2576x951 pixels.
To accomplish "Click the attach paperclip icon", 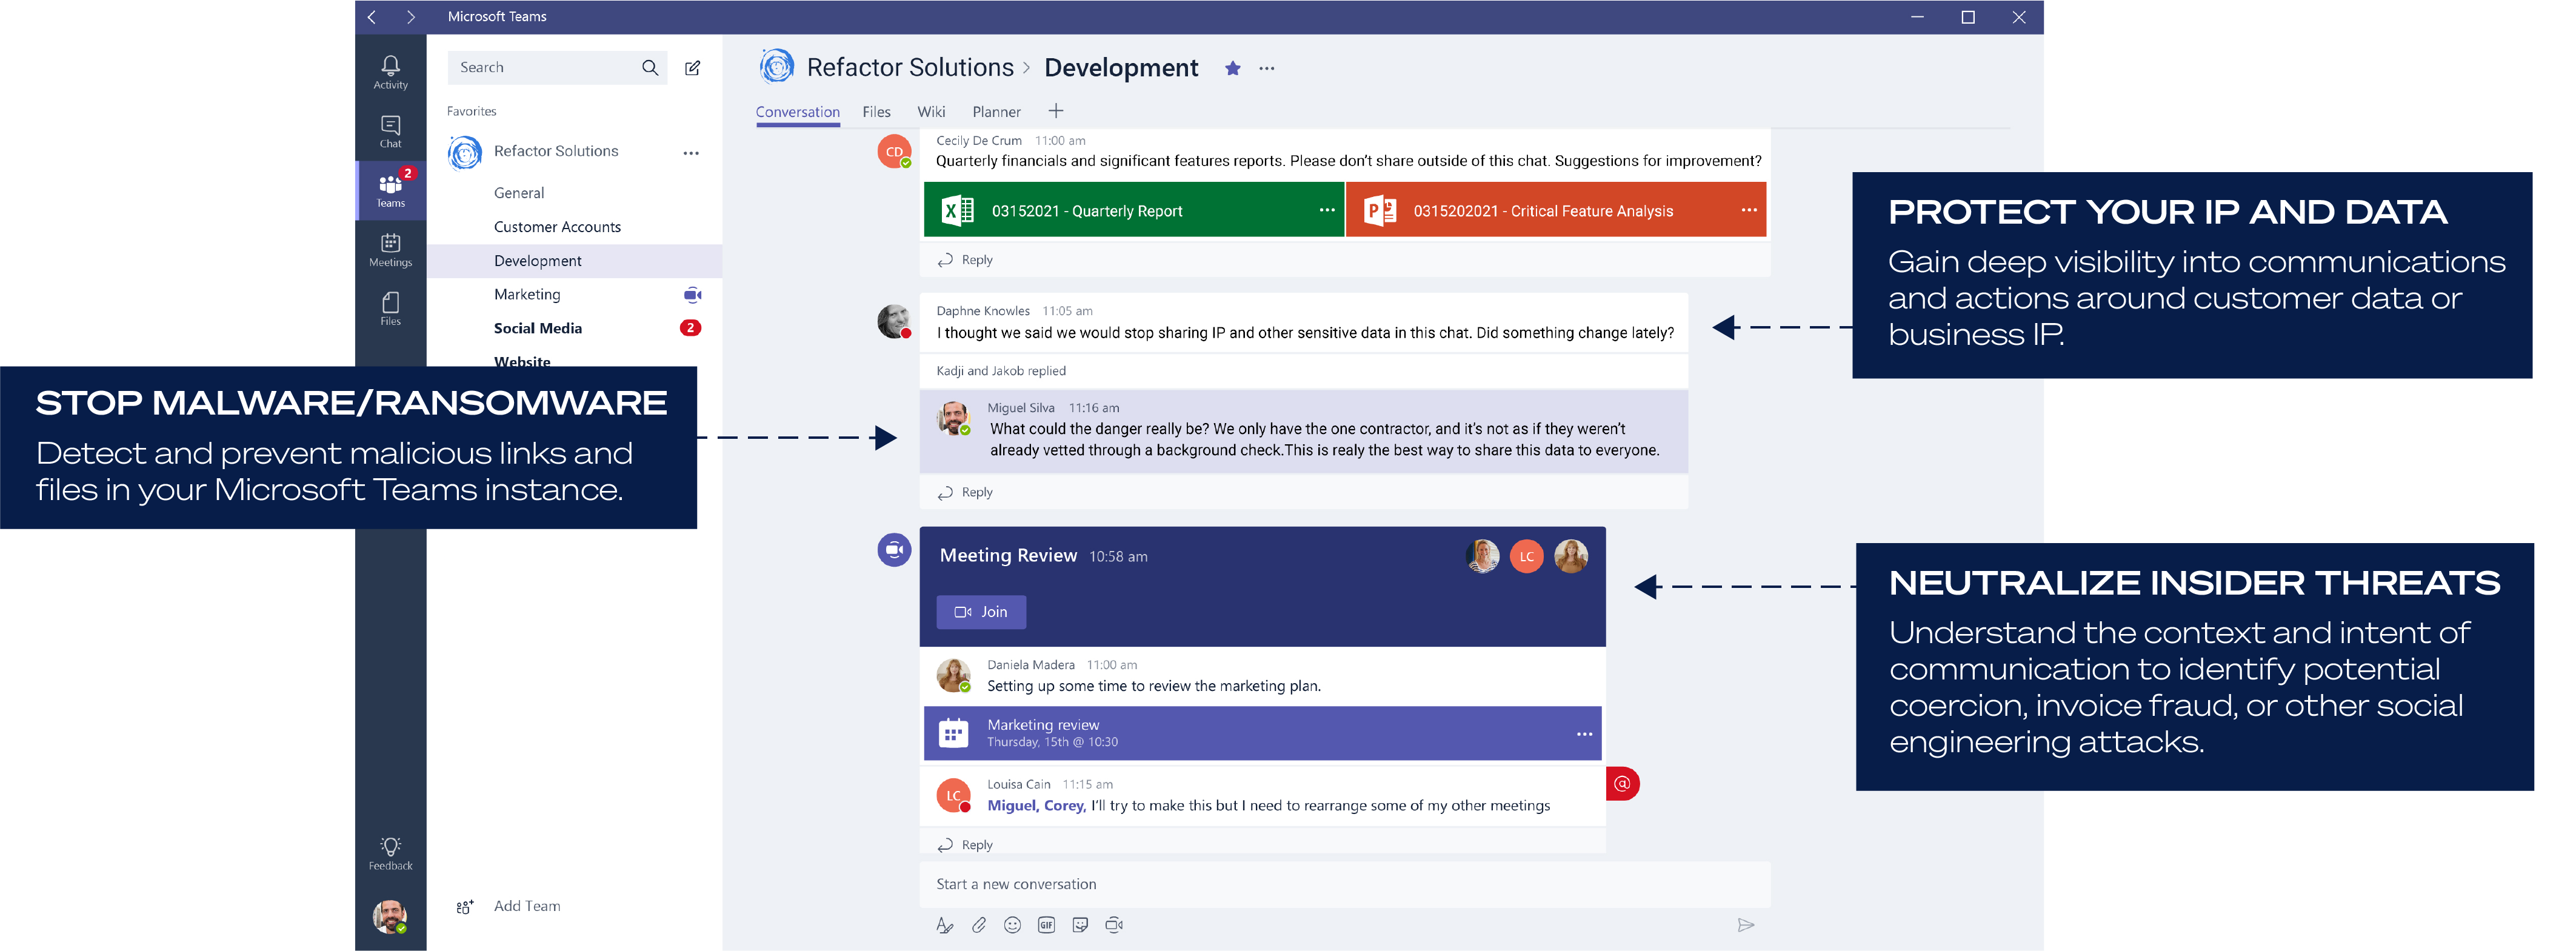I will (x=979, y=925).
